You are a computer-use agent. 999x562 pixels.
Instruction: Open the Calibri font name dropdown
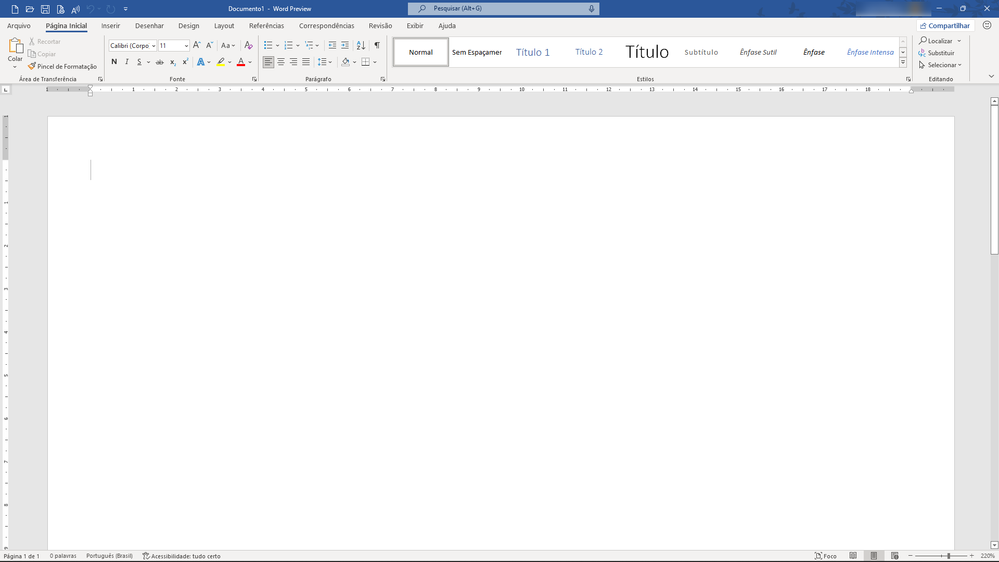click(x=154, y=46)
